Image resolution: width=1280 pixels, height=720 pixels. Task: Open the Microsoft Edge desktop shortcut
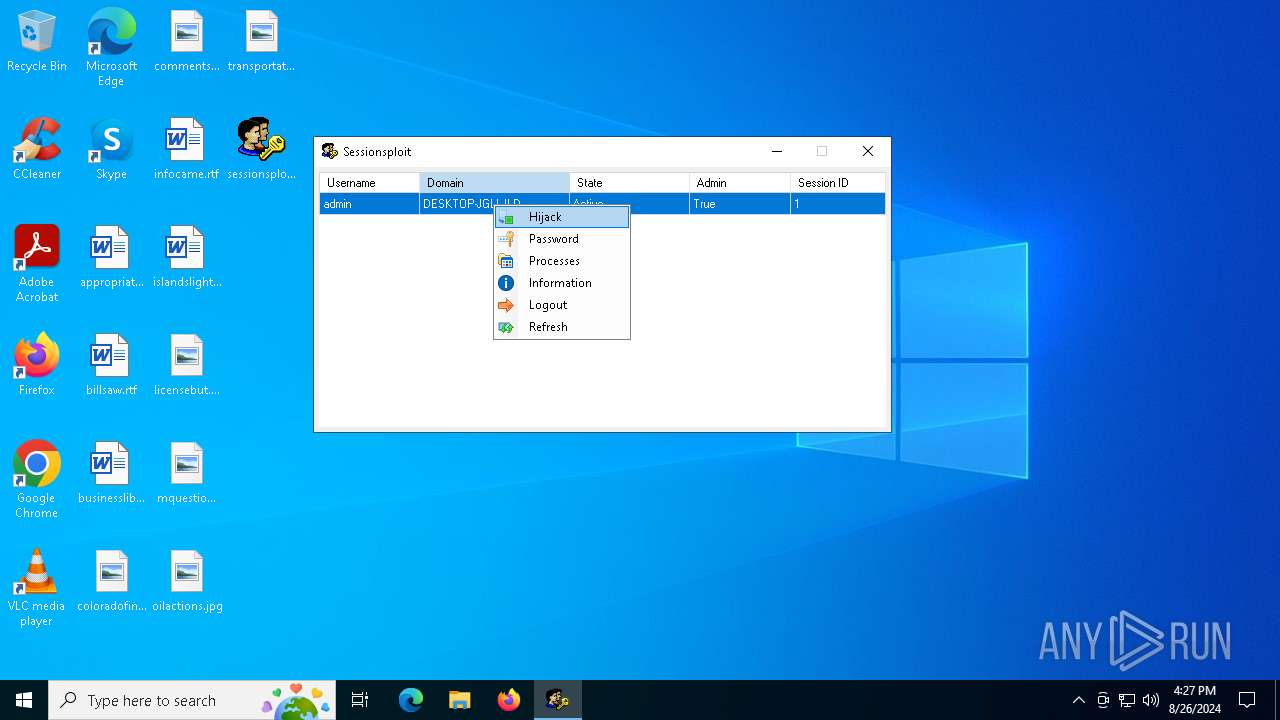pyautogui.click(x=111, y=47)
